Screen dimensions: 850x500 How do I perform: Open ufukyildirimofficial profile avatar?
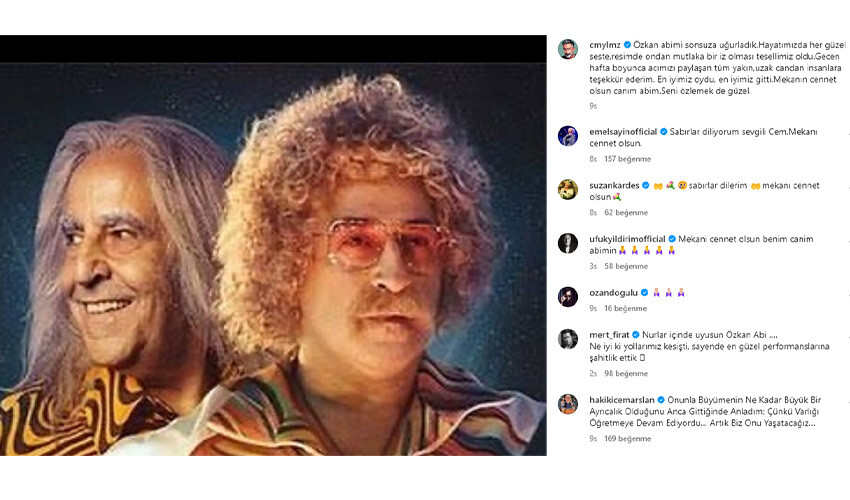point(568,243)
